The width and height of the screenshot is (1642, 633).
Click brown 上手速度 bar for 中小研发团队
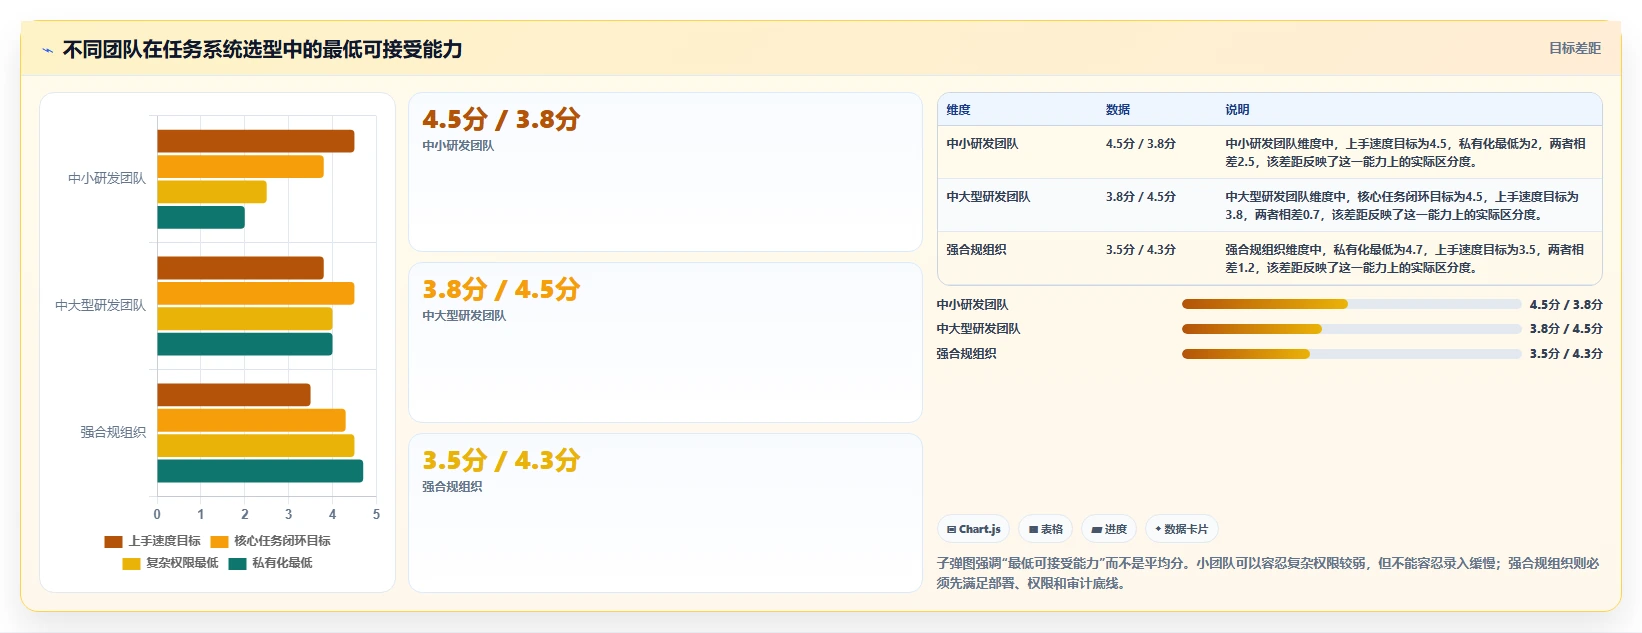(255, 141)
